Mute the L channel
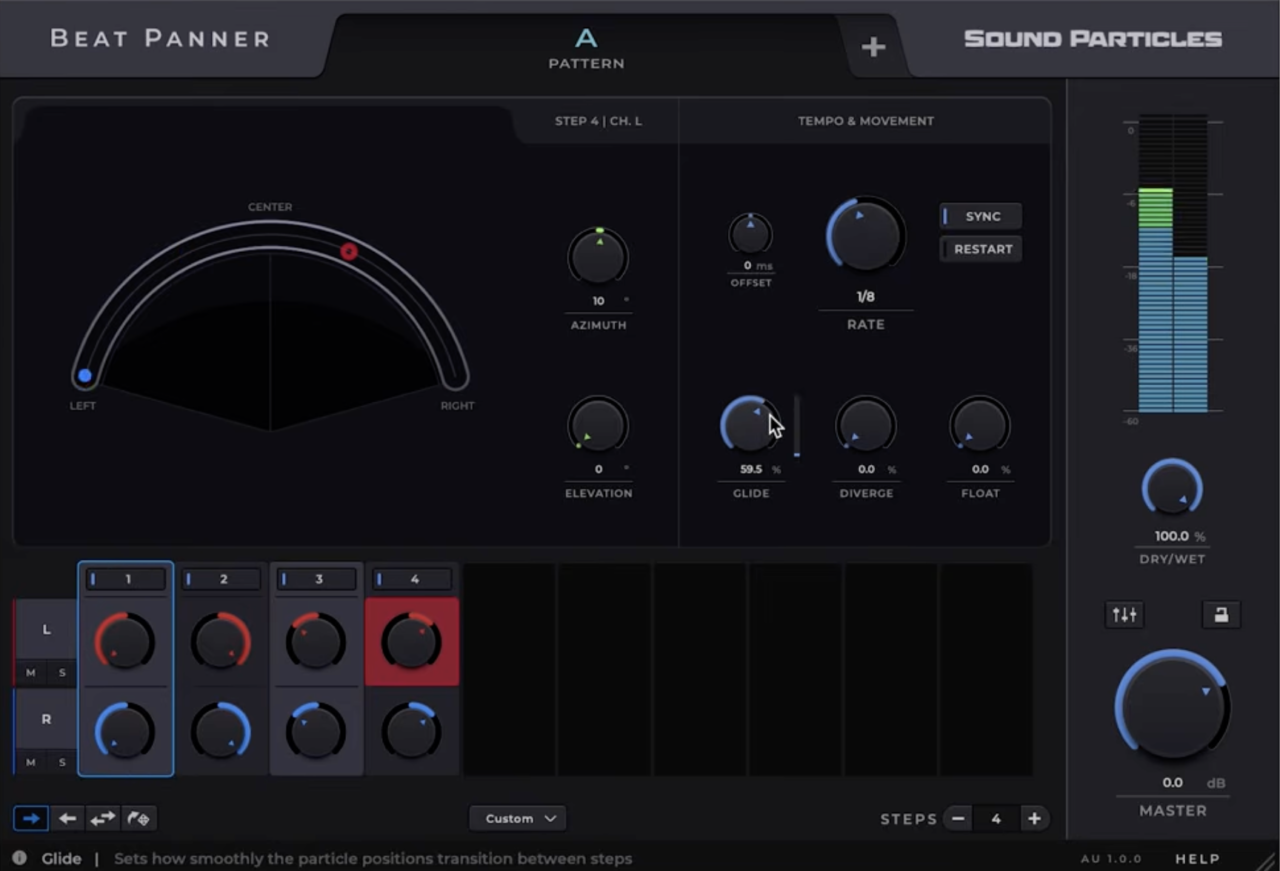This screenshot has height=871, width=1280. [31, 673]
